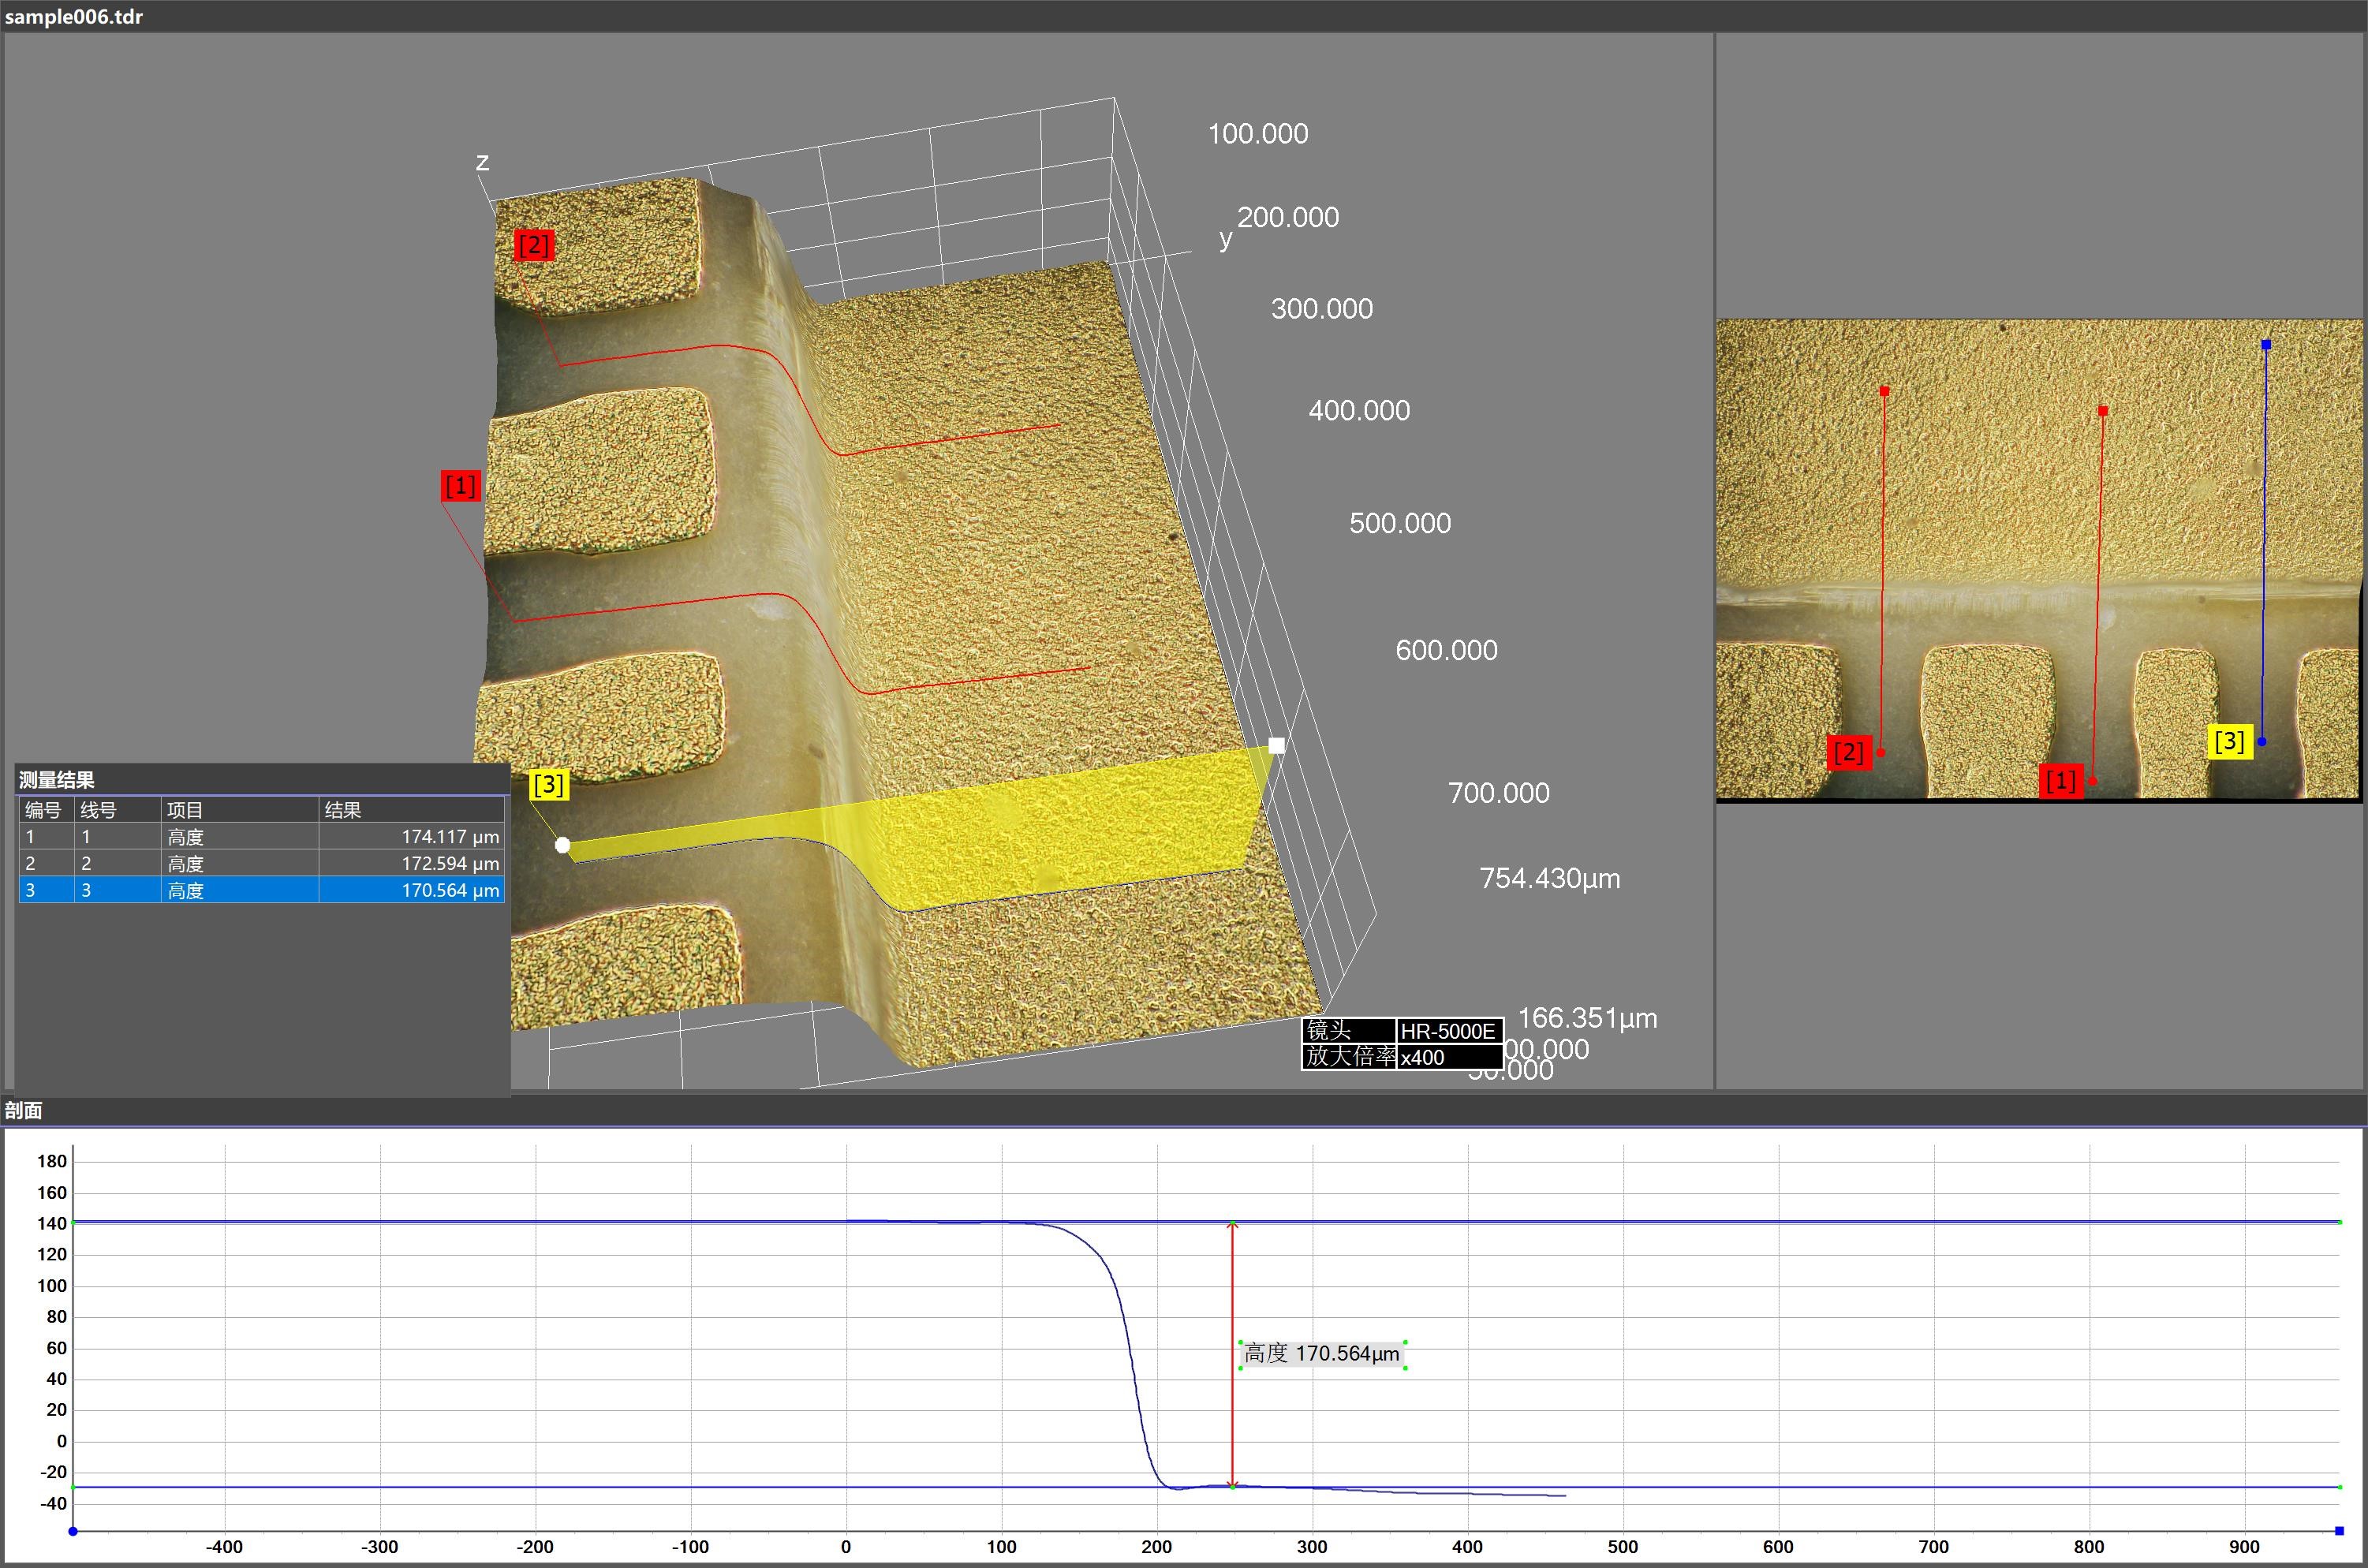The width and height of the screenshot is (2368, 1568).
Task: Click red square endpoint atop line 2 in thumbnail
Action: 1885,392
